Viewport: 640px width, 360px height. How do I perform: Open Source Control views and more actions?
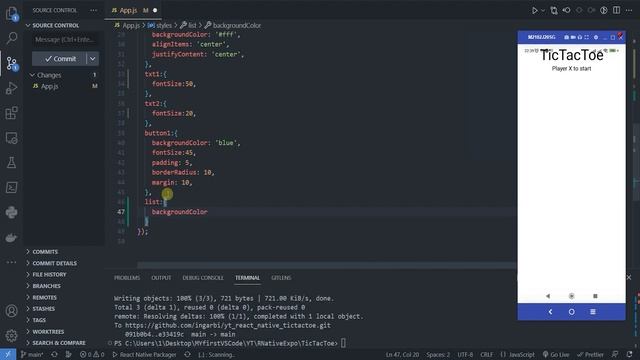click(93, 10)
